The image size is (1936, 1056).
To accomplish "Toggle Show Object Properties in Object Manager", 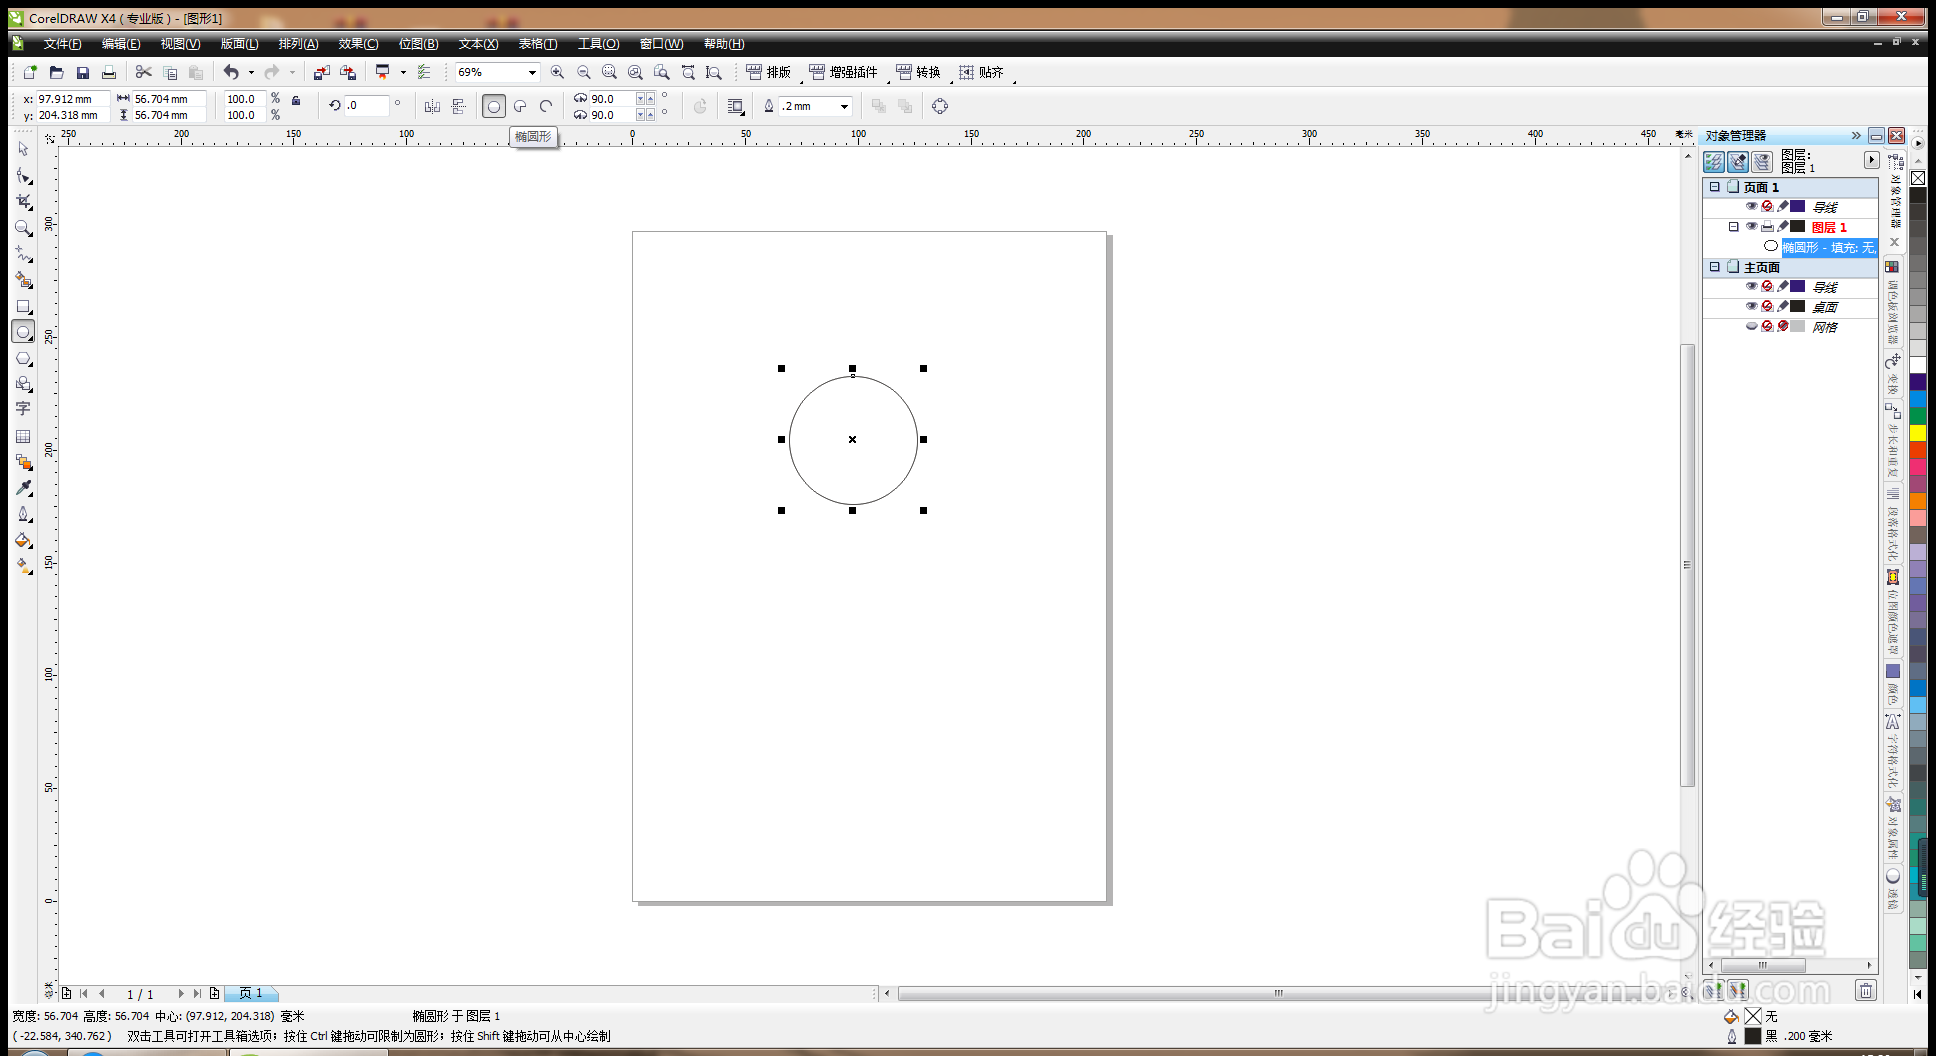I will [x=1714, y=161].
